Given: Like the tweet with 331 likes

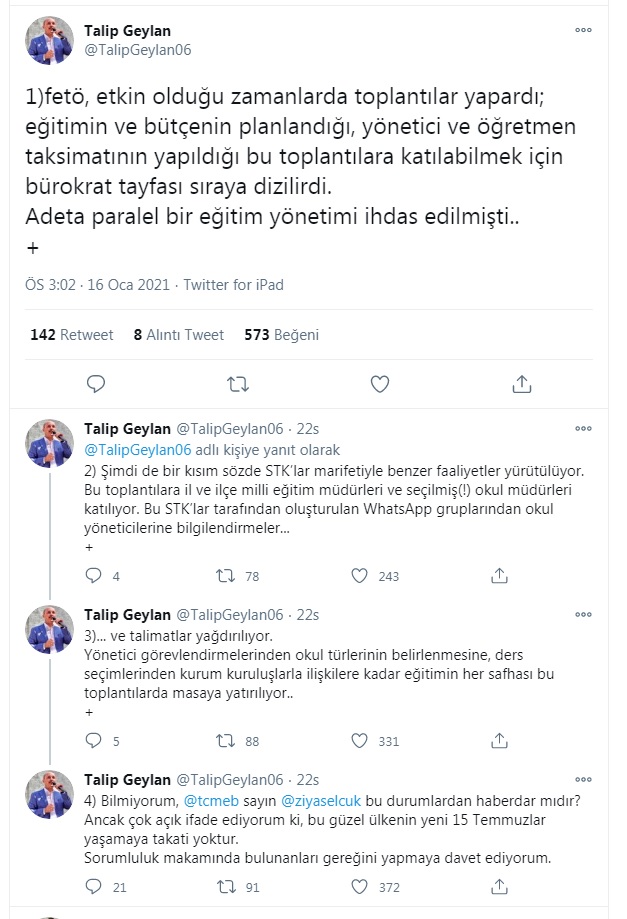Looking at the screenshot, I should click(361, 741).
